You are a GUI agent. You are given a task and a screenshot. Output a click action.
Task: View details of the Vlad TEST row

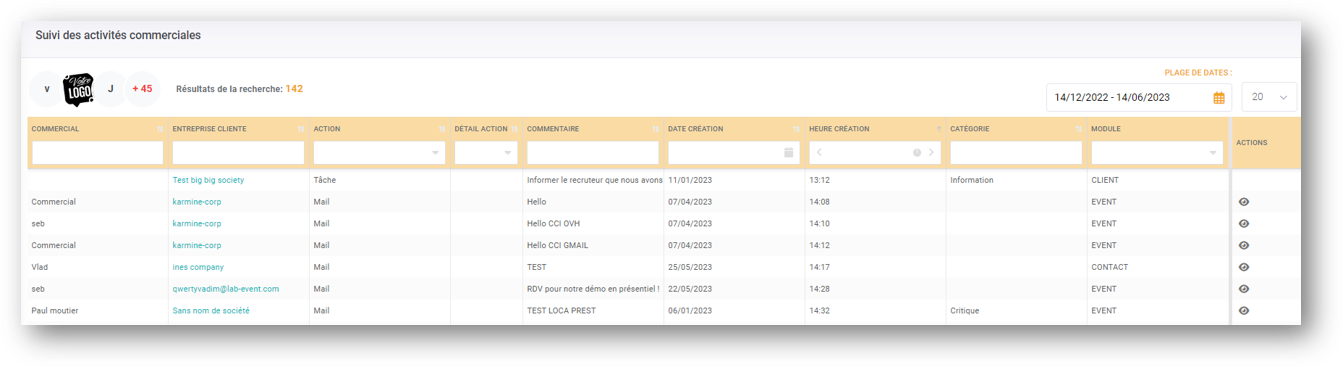[x=1244, y=267]
